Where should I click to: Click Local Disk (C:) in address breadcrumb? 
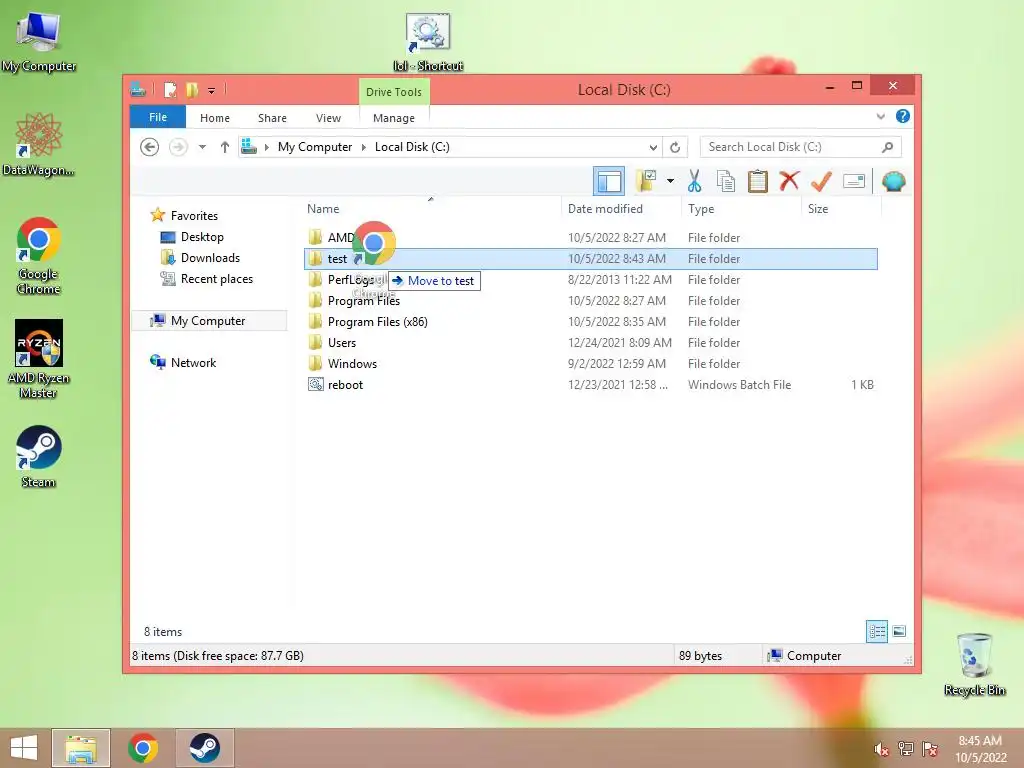[412, 147]
